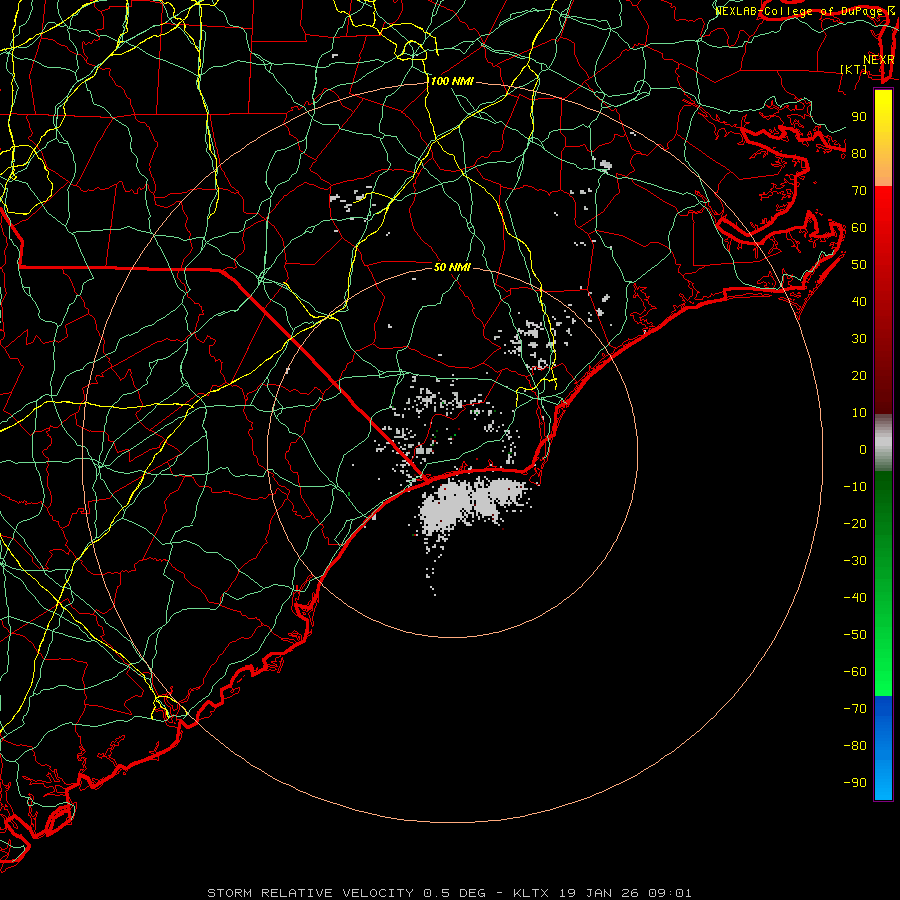Click the 10 value on the velocity scale
The height and width of the screenshot is (900, 900).
(x=859, y=413)
